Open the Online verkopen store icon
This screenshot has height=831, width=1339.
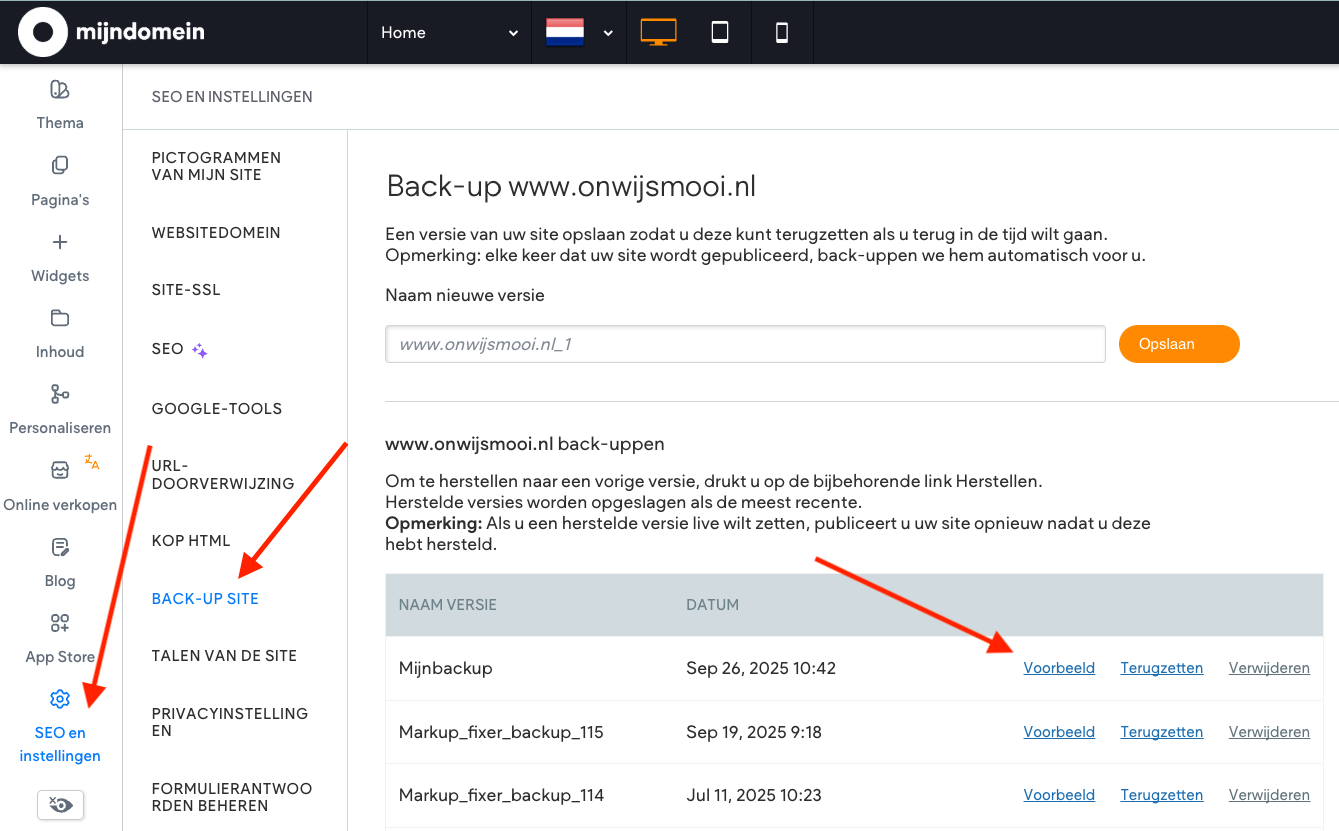coord(60,470)
